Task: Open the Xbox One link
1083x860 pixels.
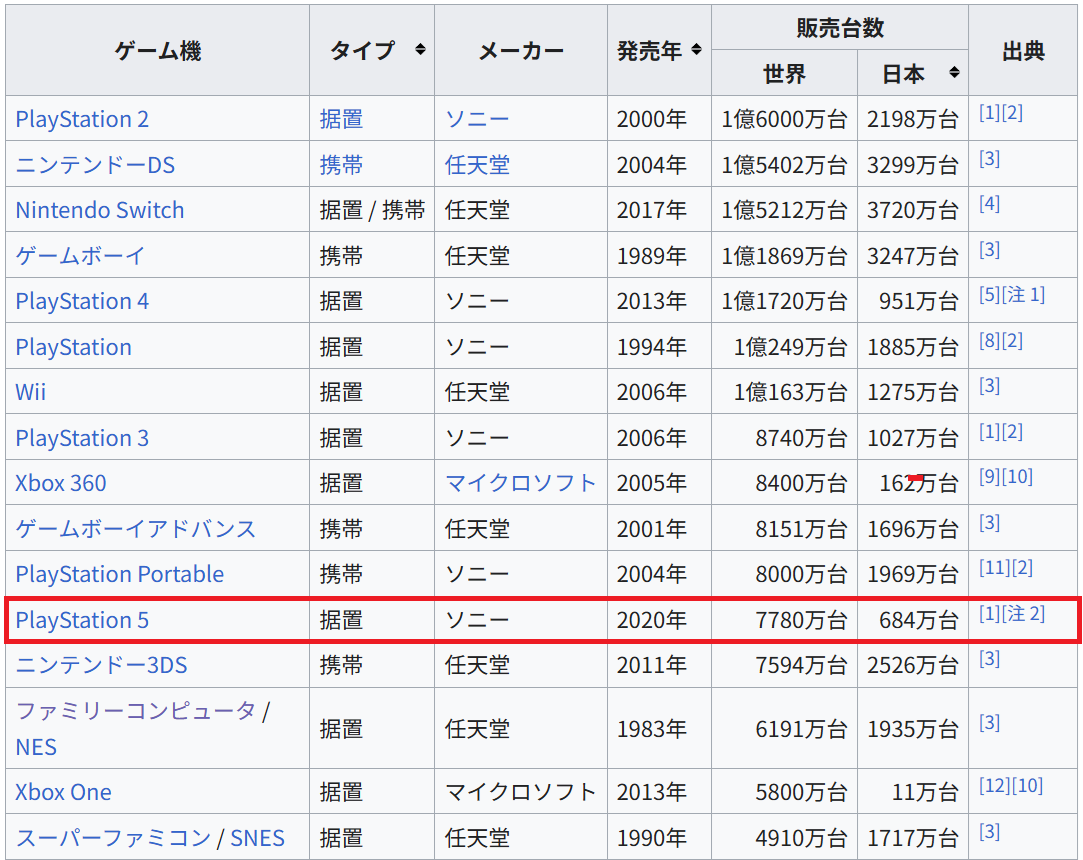Action: tap(64, 792)
